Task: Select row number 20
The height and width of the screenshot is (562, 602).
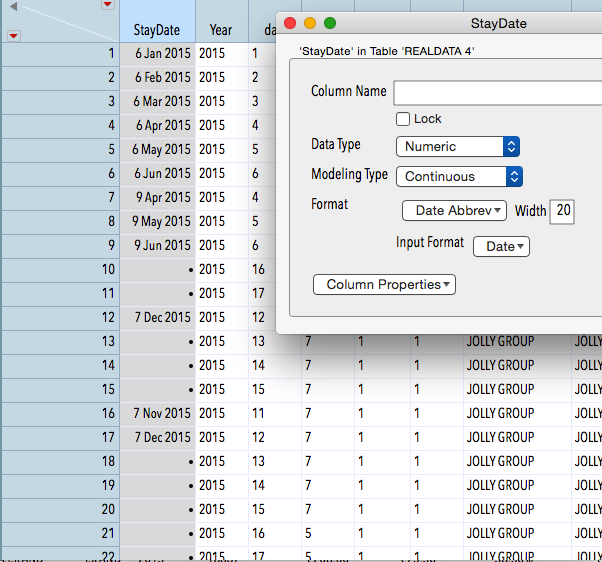Action: pos(61,510)
